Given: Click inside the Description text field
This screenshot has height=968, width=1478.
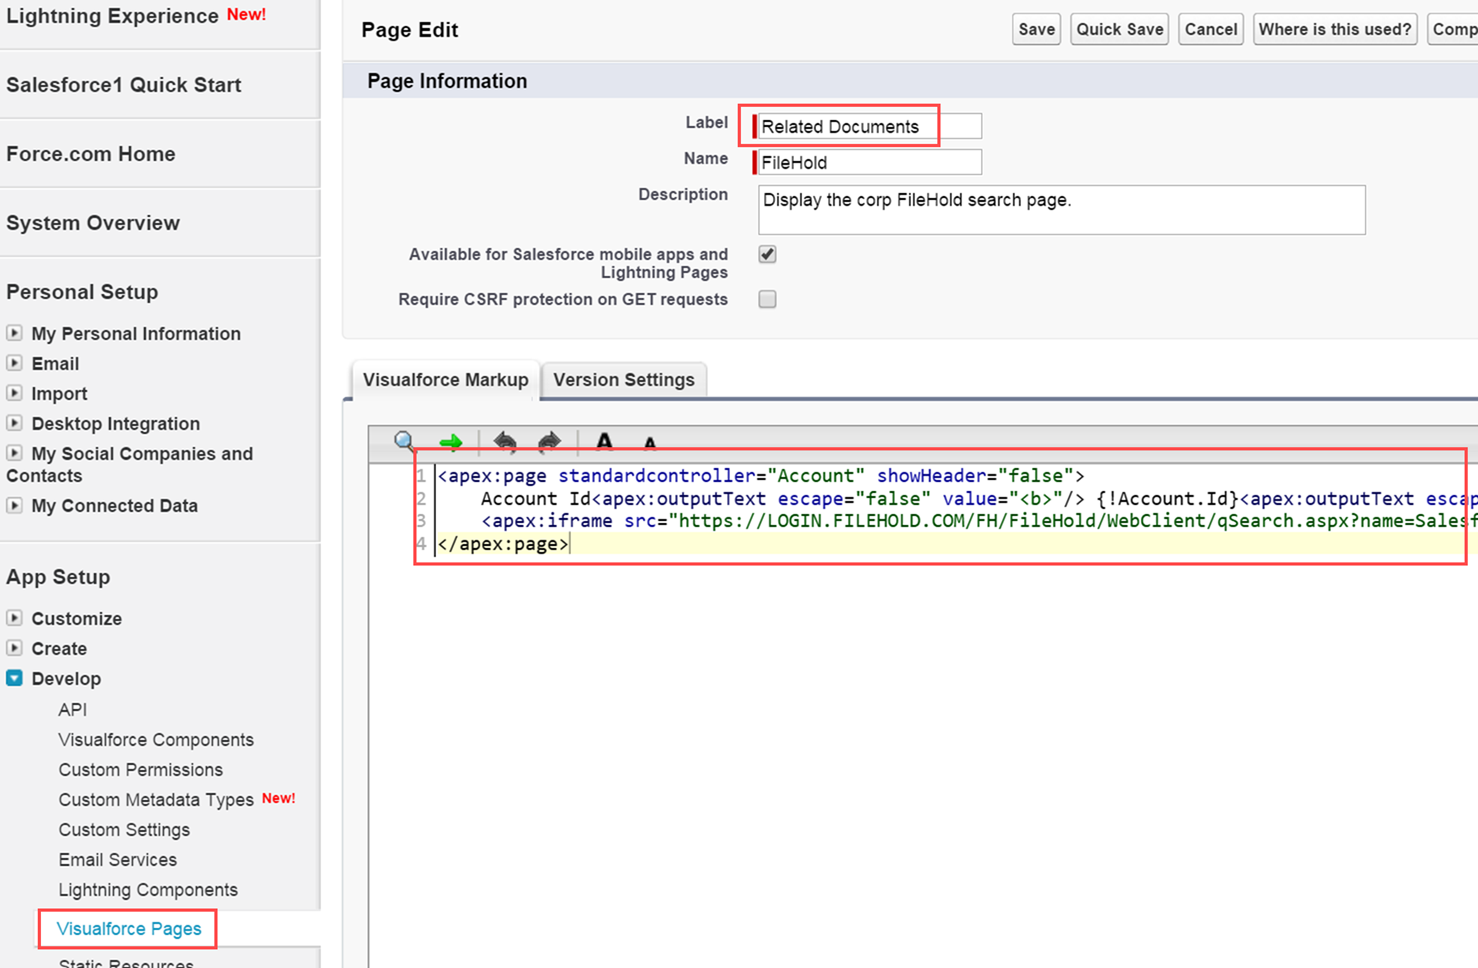Looking at the screenshot, I should pos(1060,210).
